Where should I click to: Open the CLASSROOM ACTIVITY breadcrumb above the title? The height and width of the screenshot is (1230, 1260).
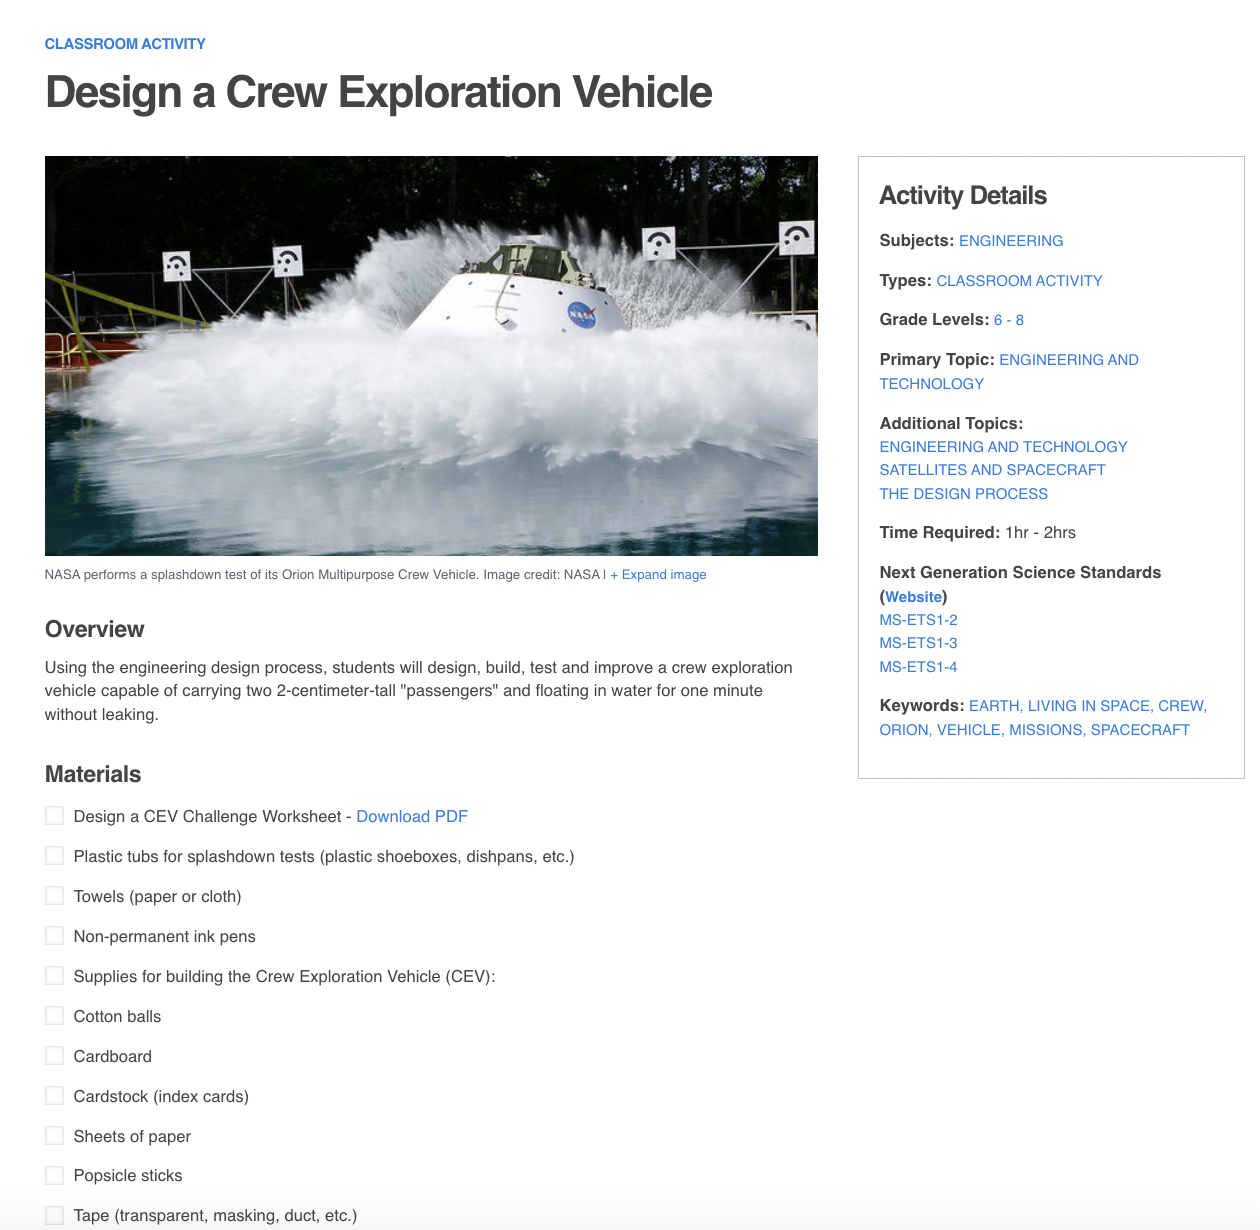click(124, 43)
